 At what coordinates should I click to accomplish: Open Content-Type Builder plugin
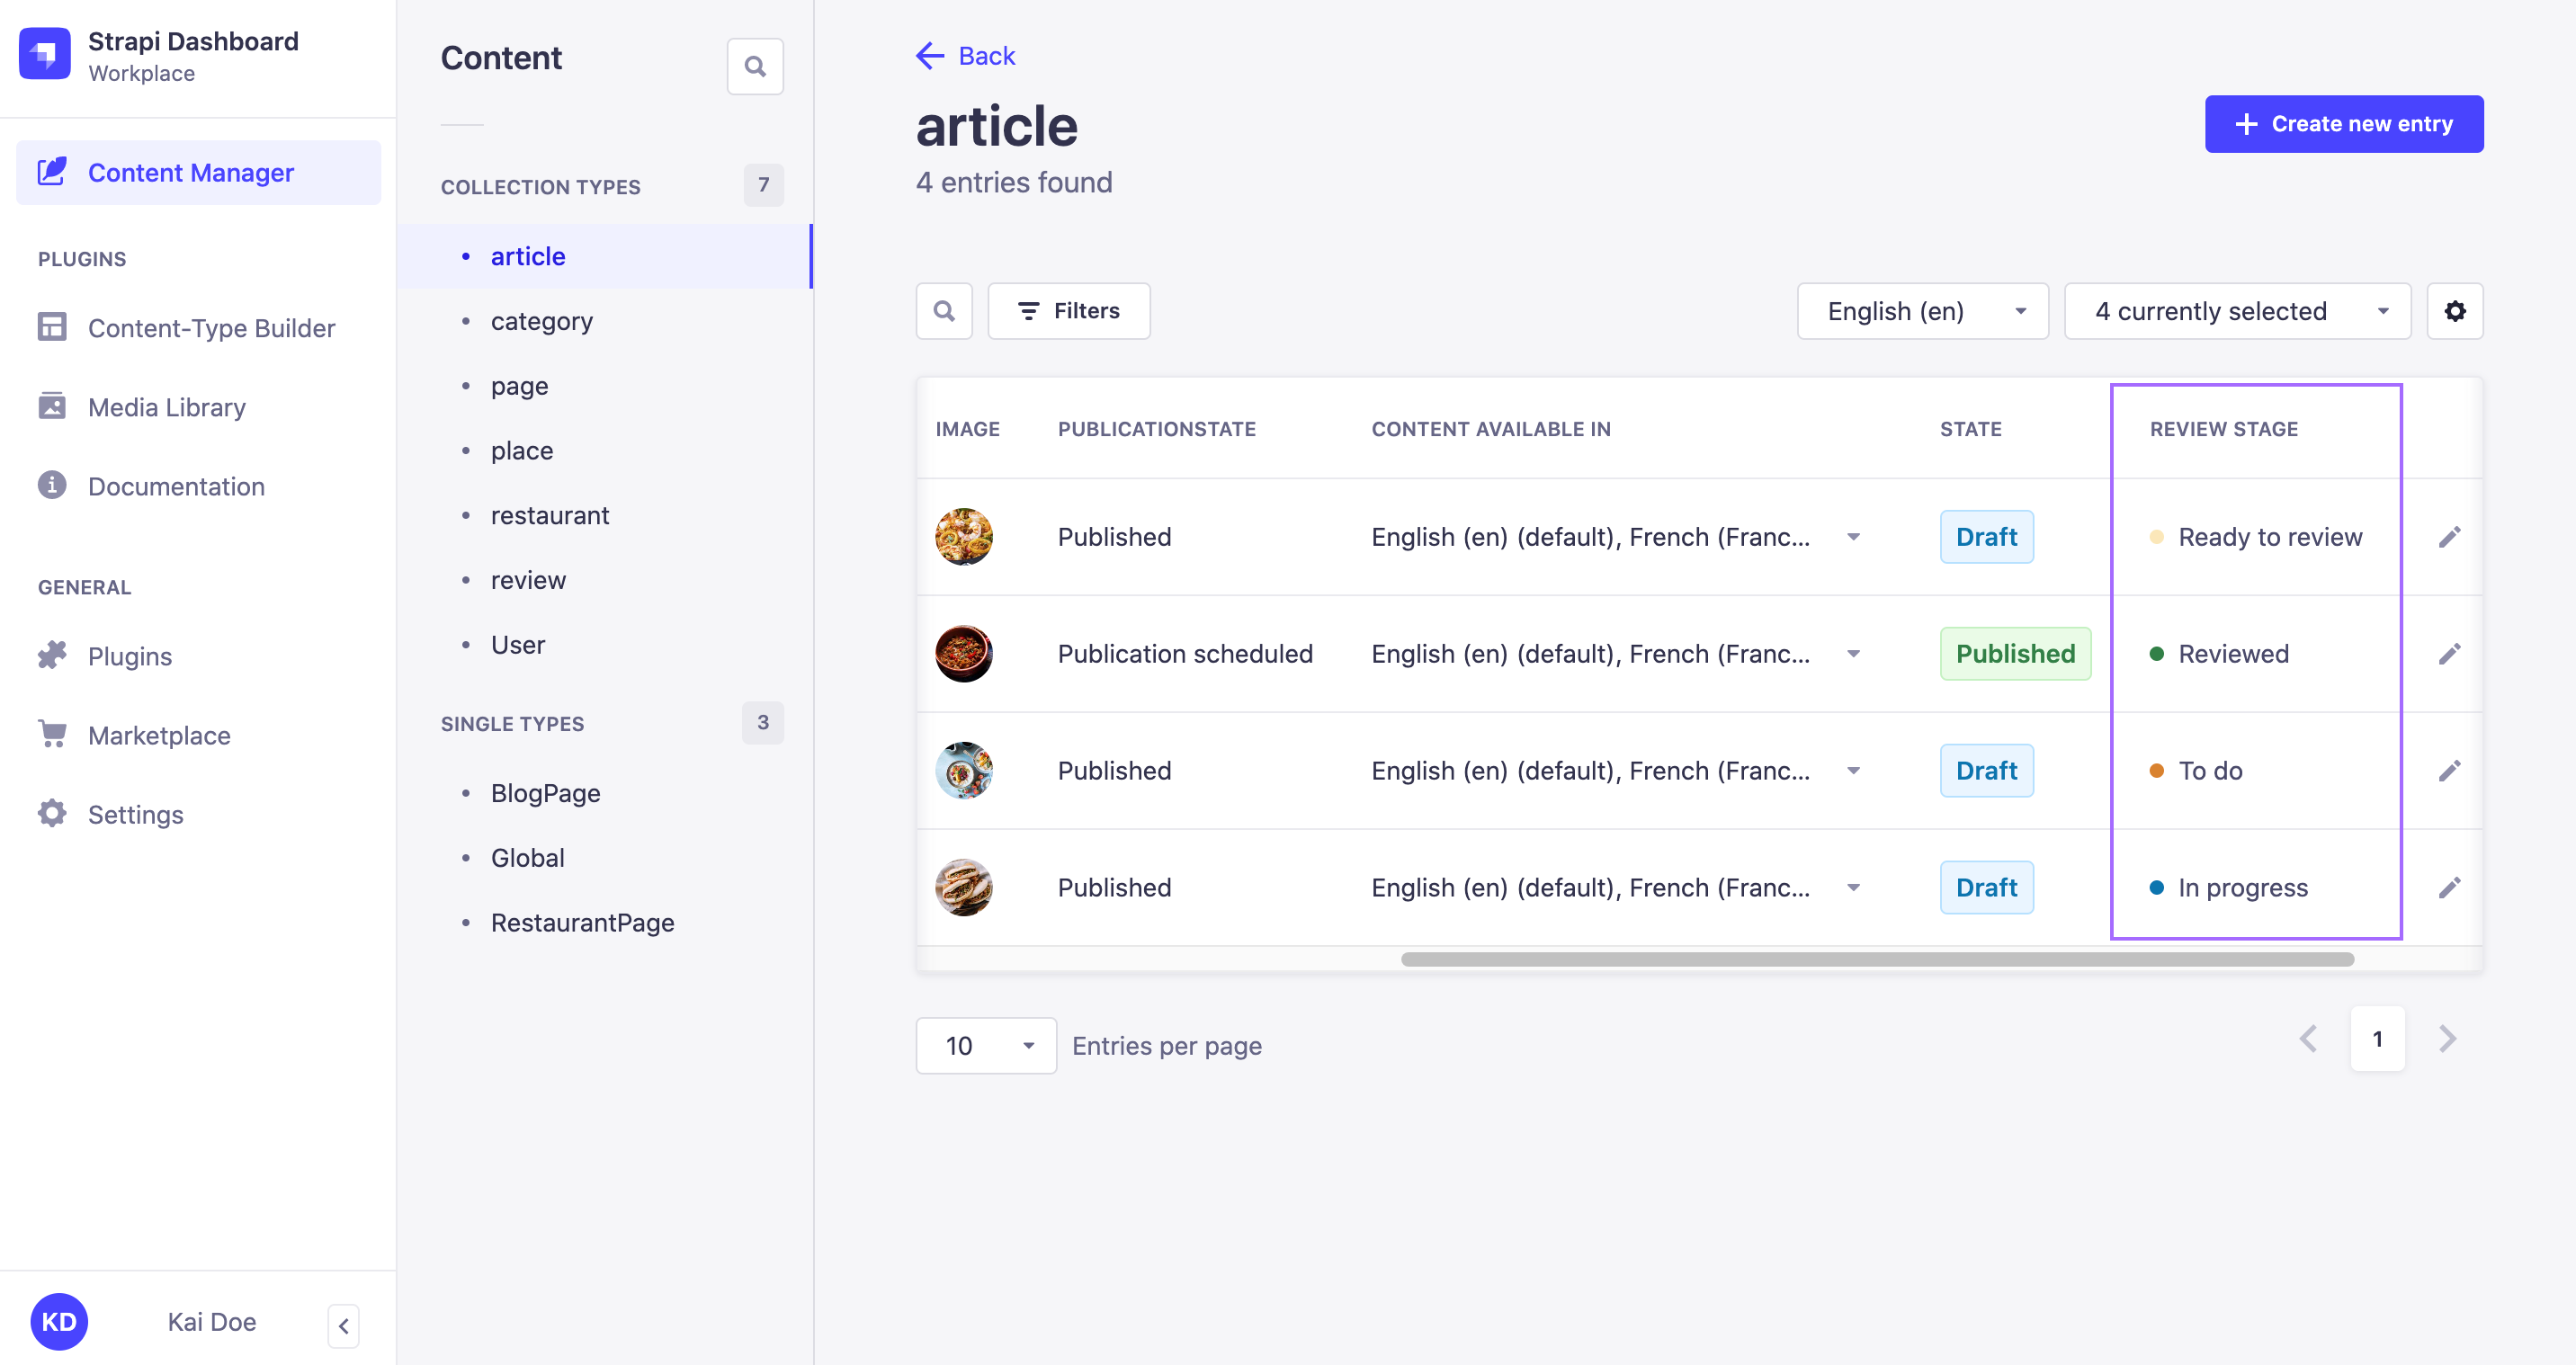210,328
